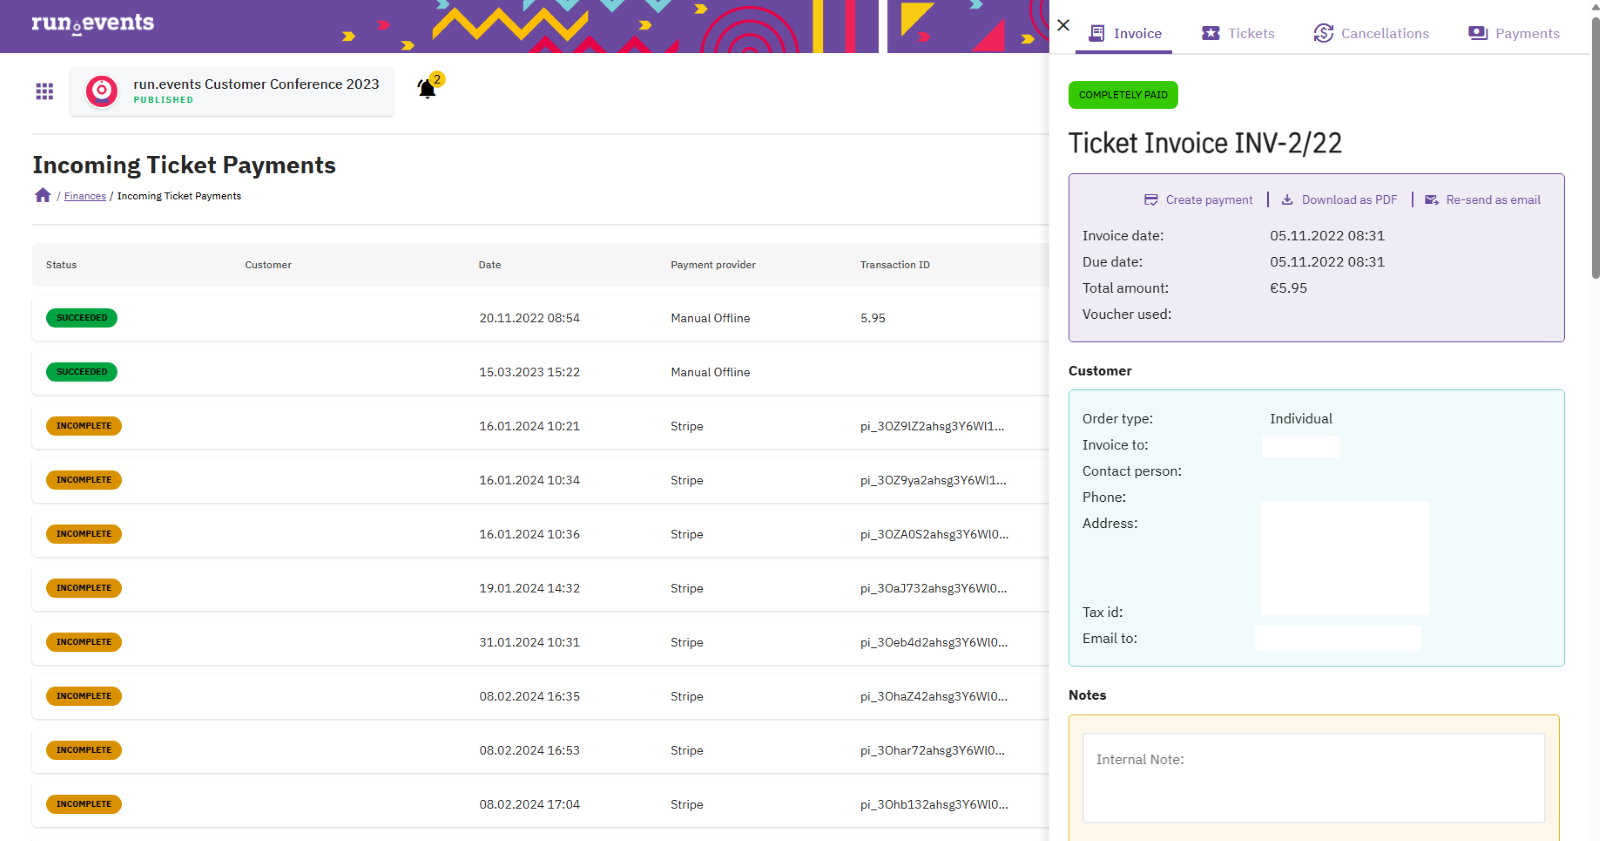Click Manual Offline provider on 15.03.2023 row

coord(710,372)
